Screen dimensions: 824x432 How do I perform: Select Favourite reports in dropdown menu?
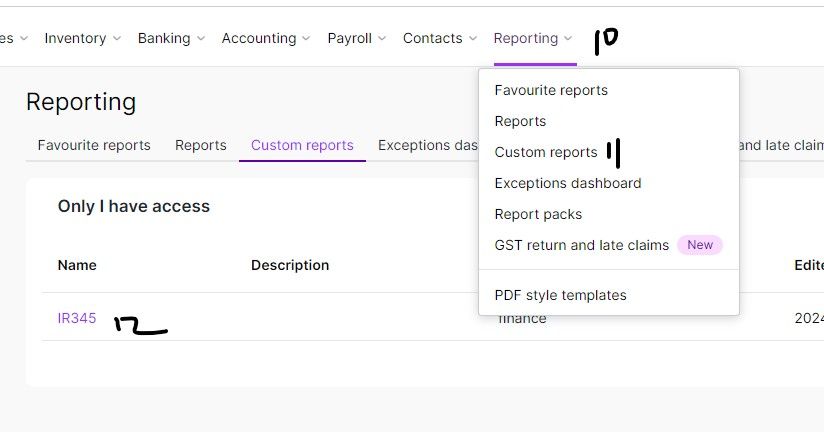pyautogui.click(x=551, y=90)
